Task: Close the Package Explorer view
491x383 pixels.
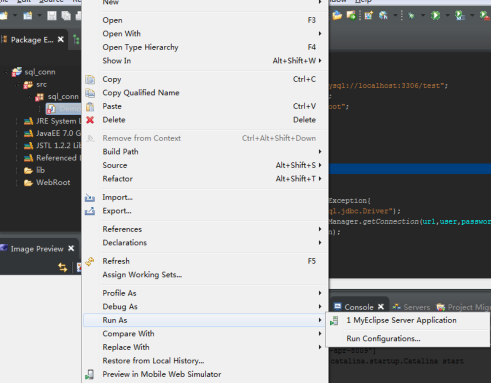Action: point(61,39)
